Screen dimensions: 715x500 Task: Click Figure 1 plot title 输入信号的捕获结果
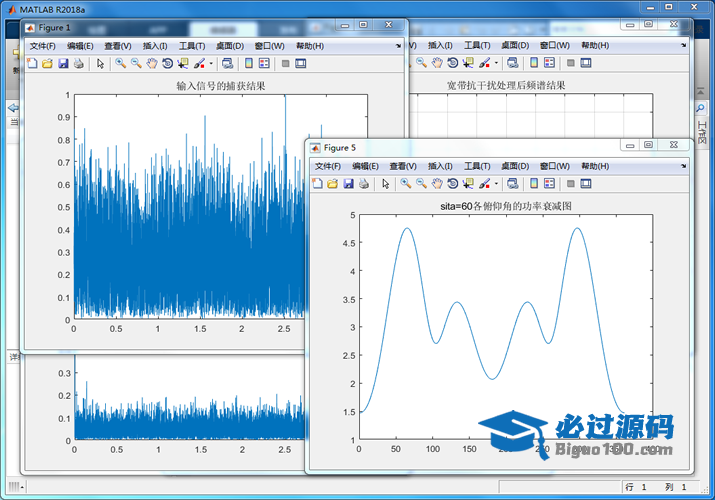tap(221, 86)
